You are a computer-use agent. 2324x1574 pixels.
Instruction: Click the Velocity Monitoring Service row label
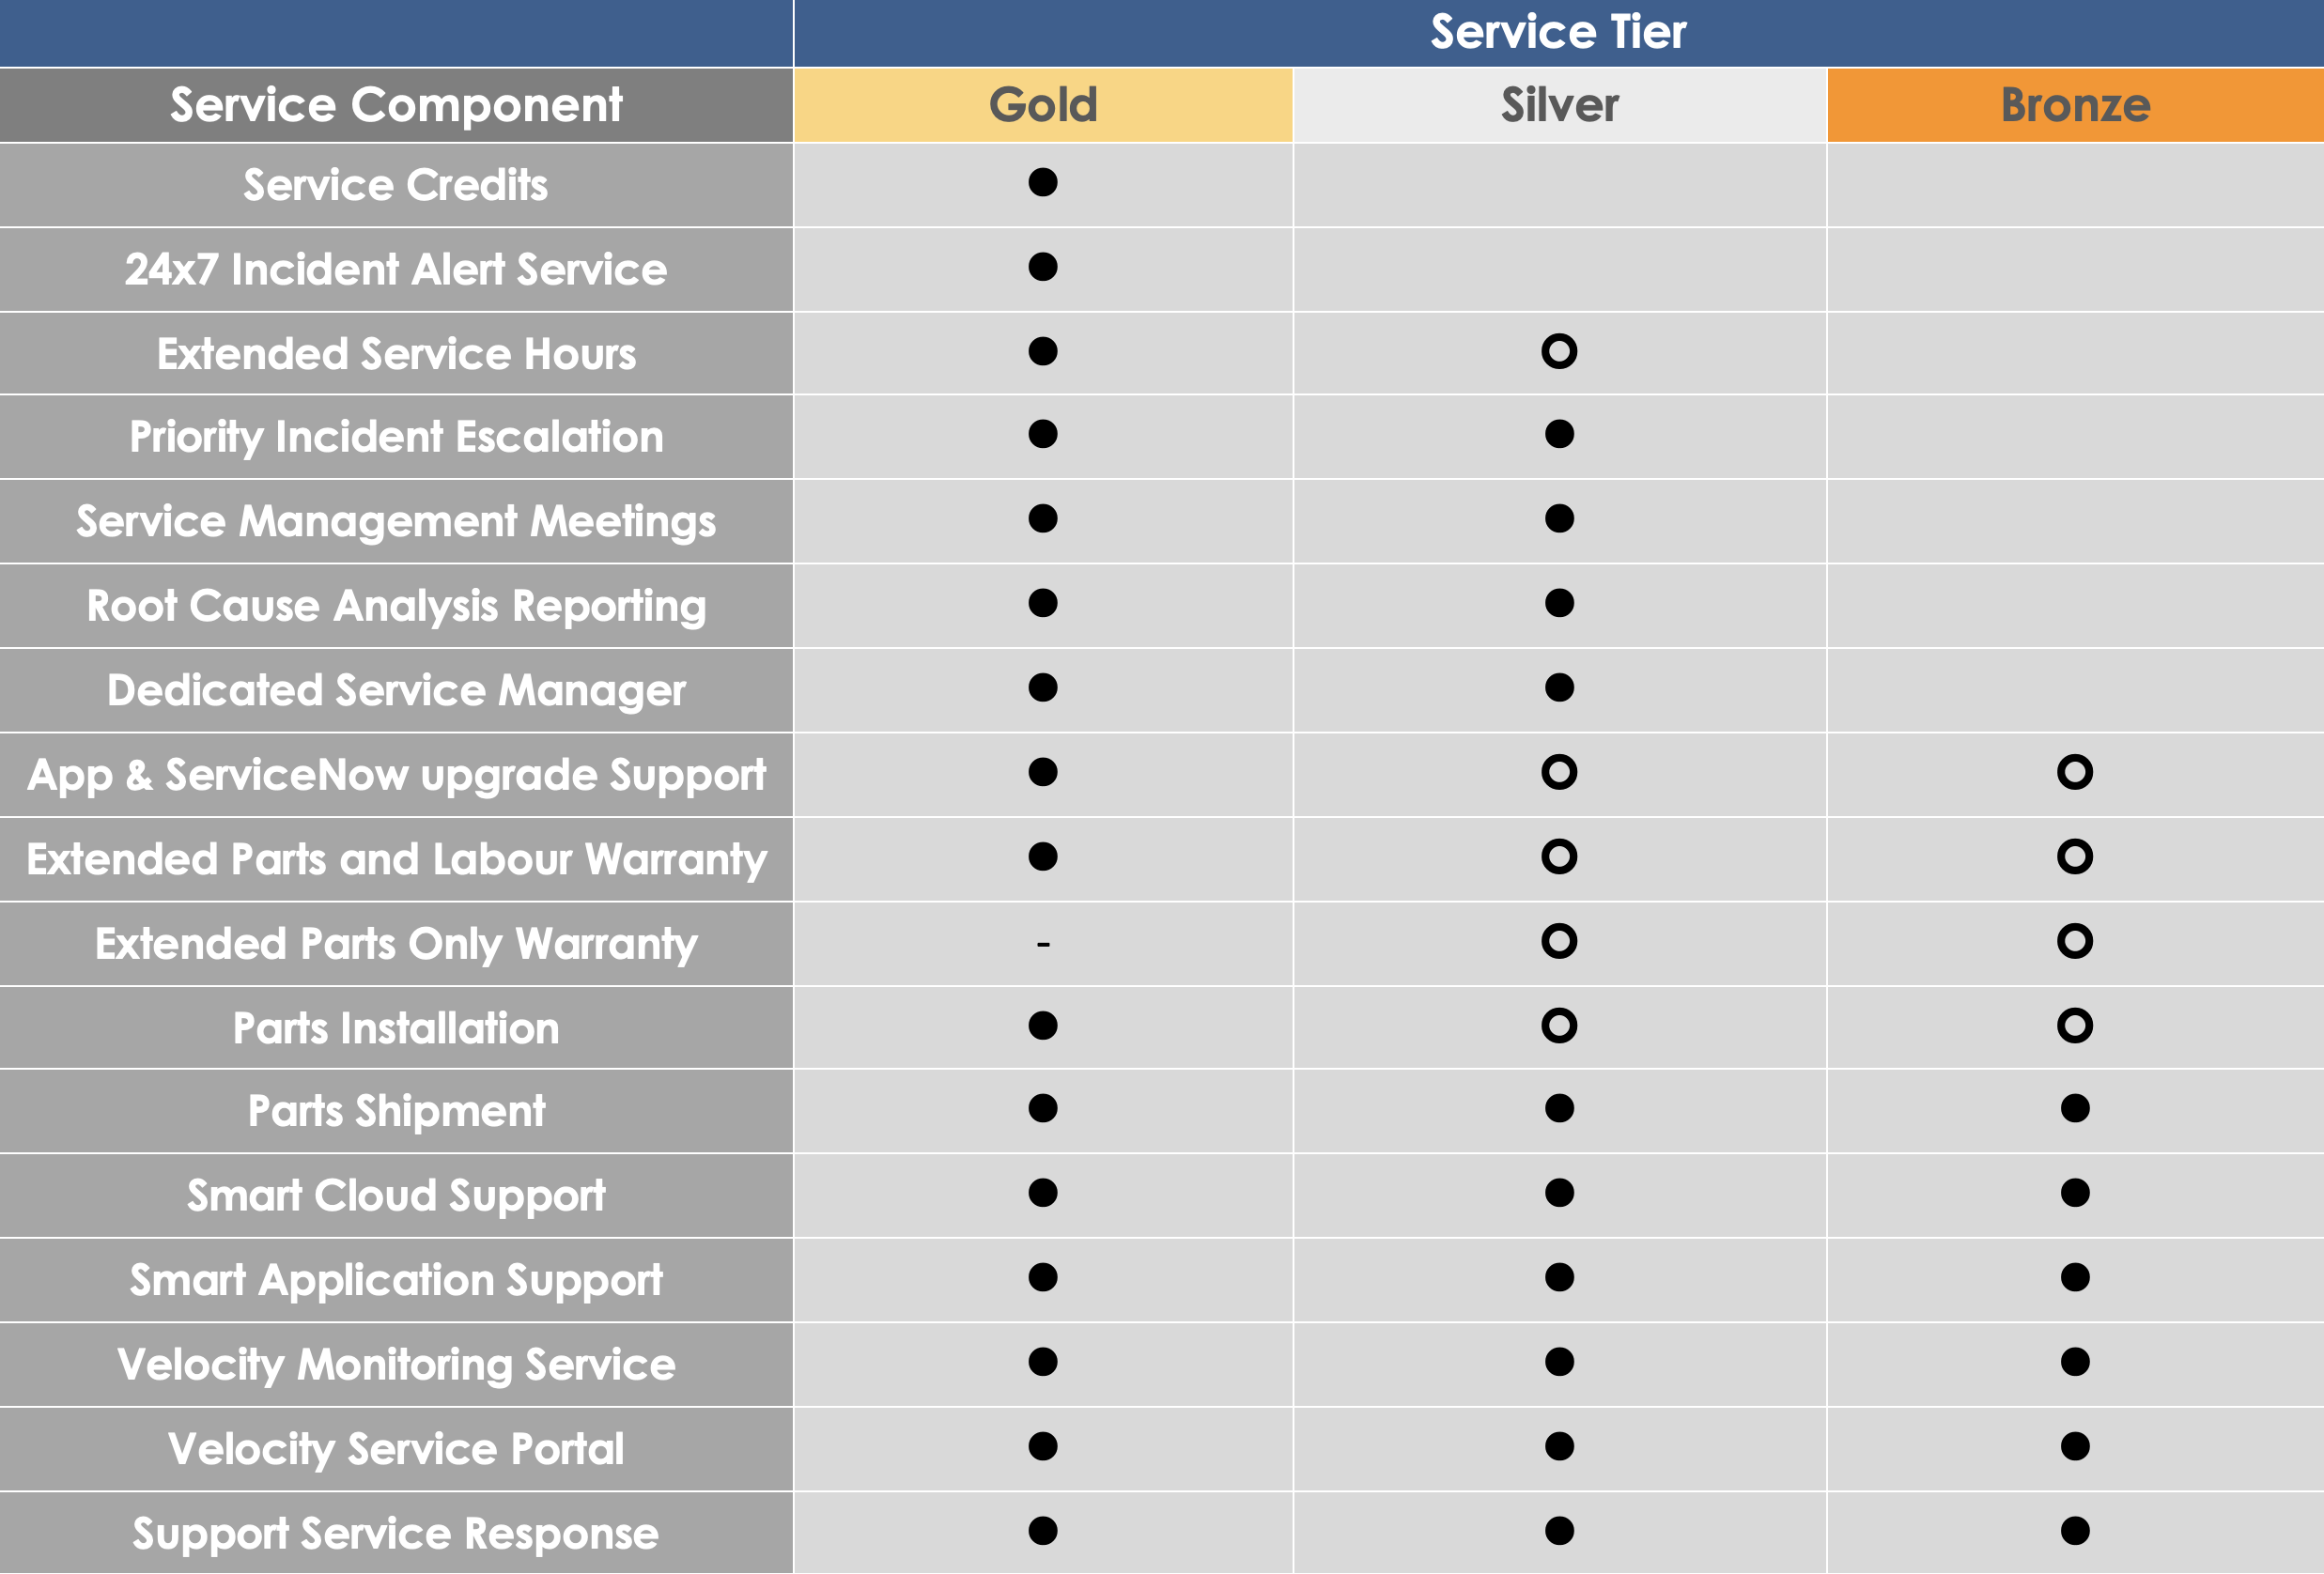pyautogui.click(x=396, y=1365)
